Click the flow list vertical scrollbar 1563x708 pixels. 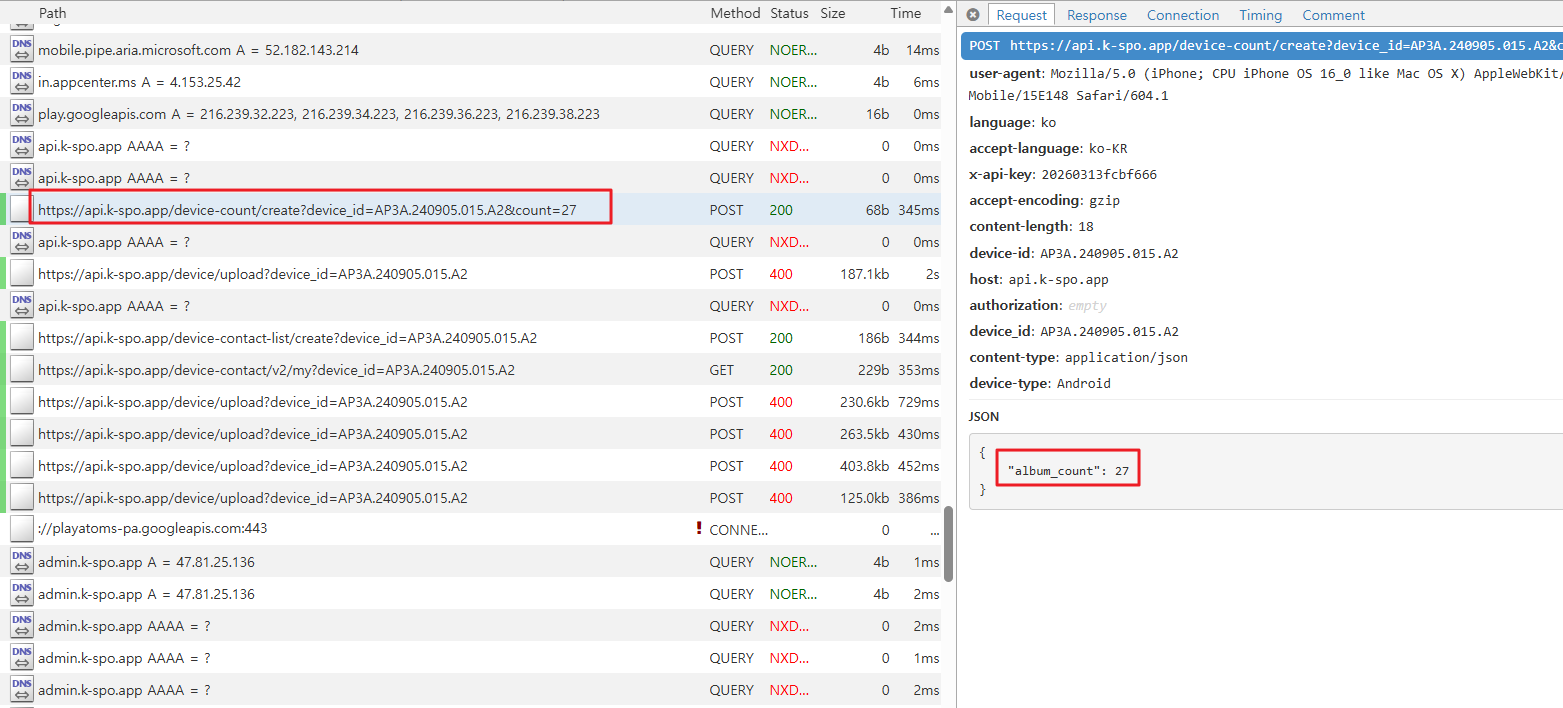coord(948,545)
